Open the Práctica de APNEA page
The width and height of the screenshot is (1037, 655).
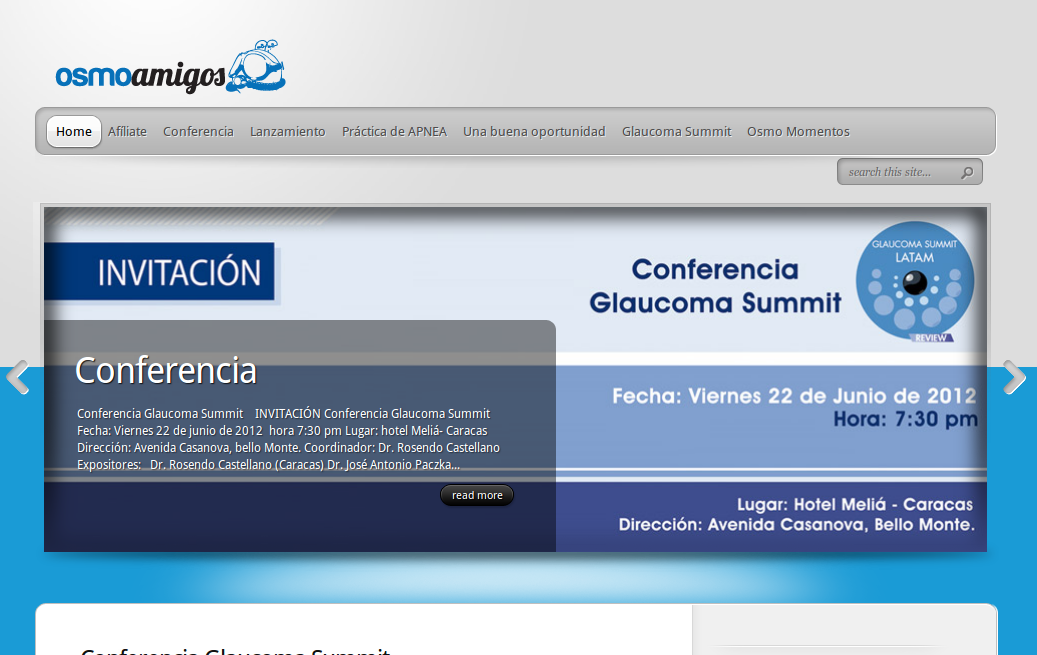394,132
